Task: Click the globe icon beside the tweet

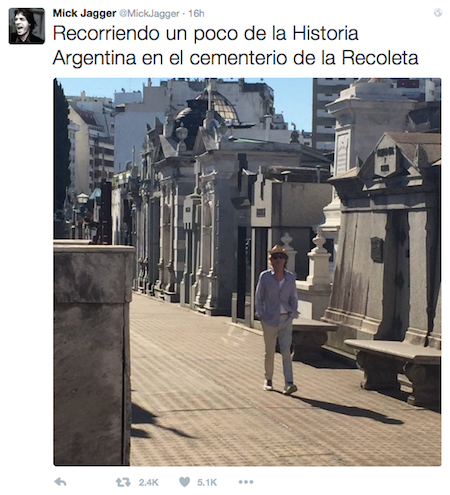Action: (x=438, y=13)
